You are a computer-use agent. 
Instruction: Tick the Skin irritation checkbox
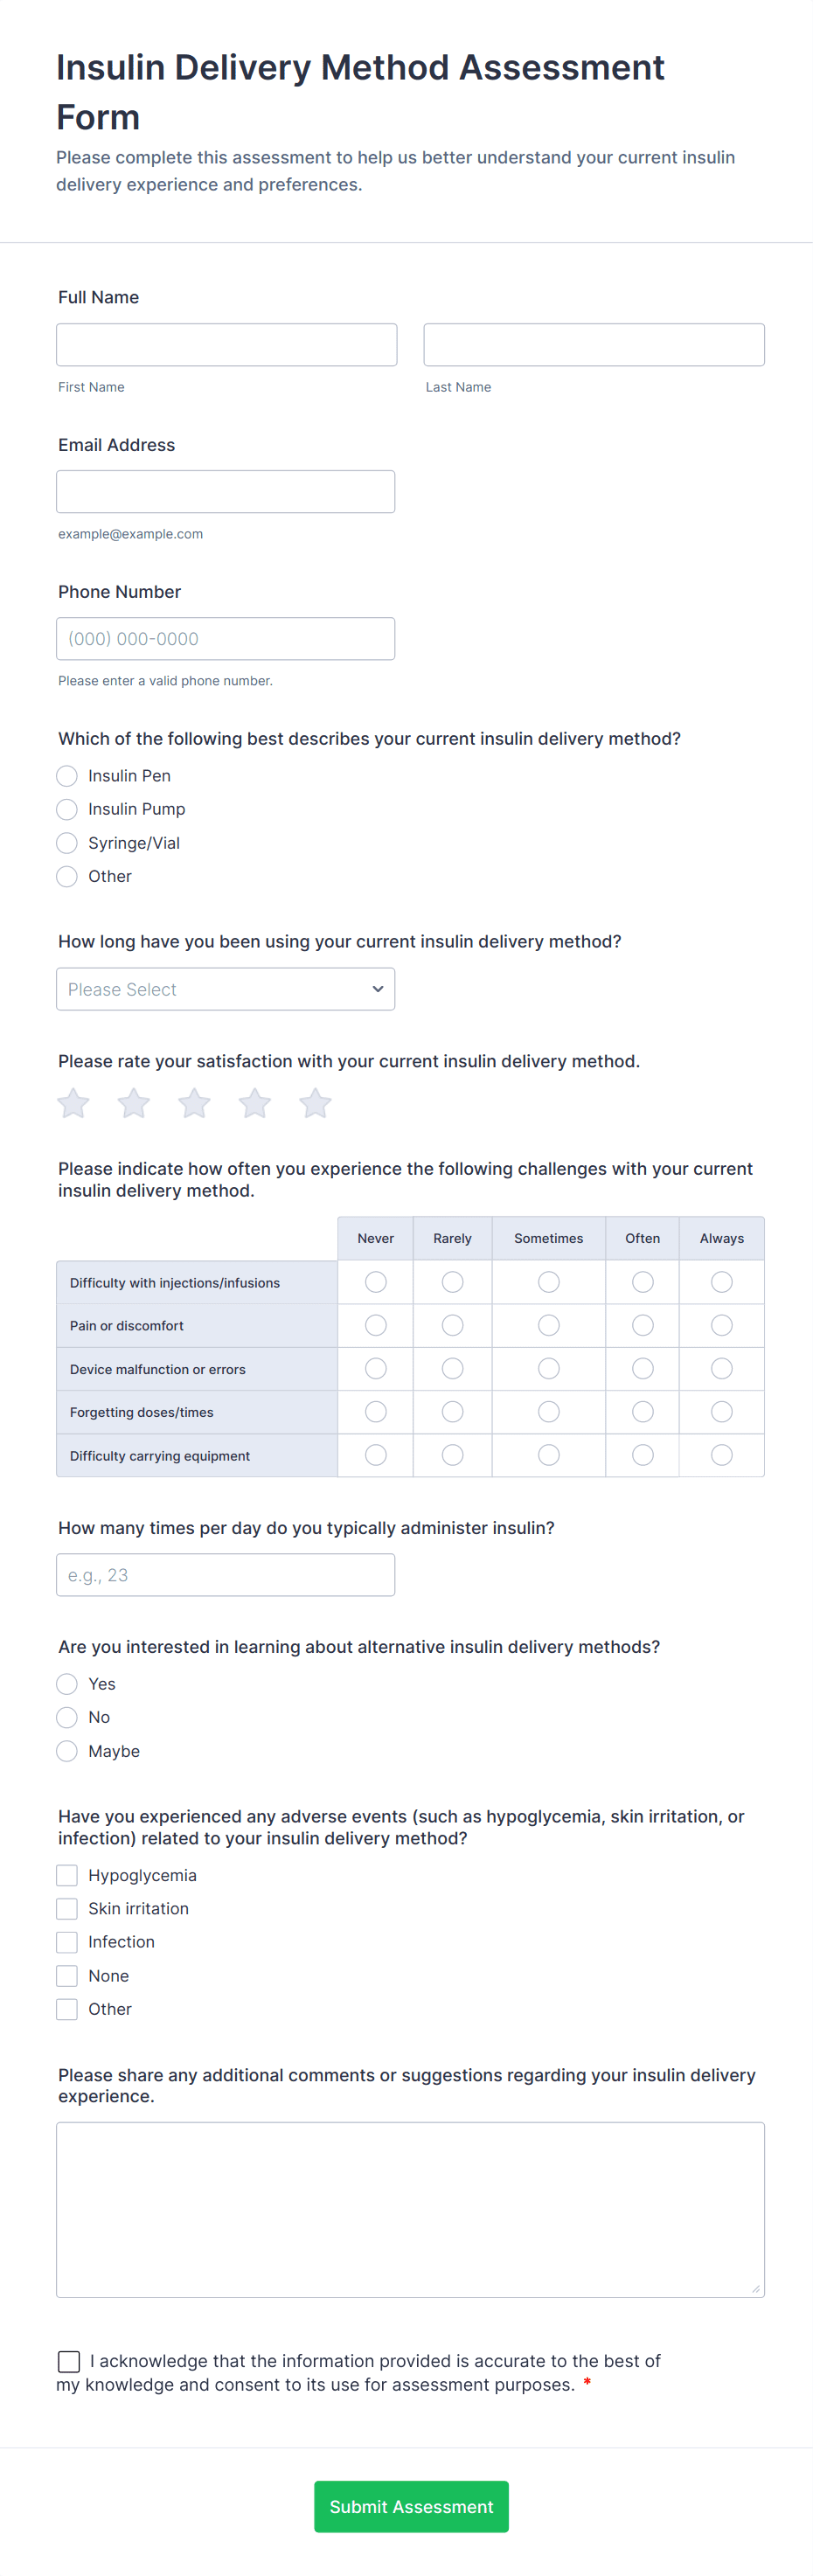(x=67, y=1909)
